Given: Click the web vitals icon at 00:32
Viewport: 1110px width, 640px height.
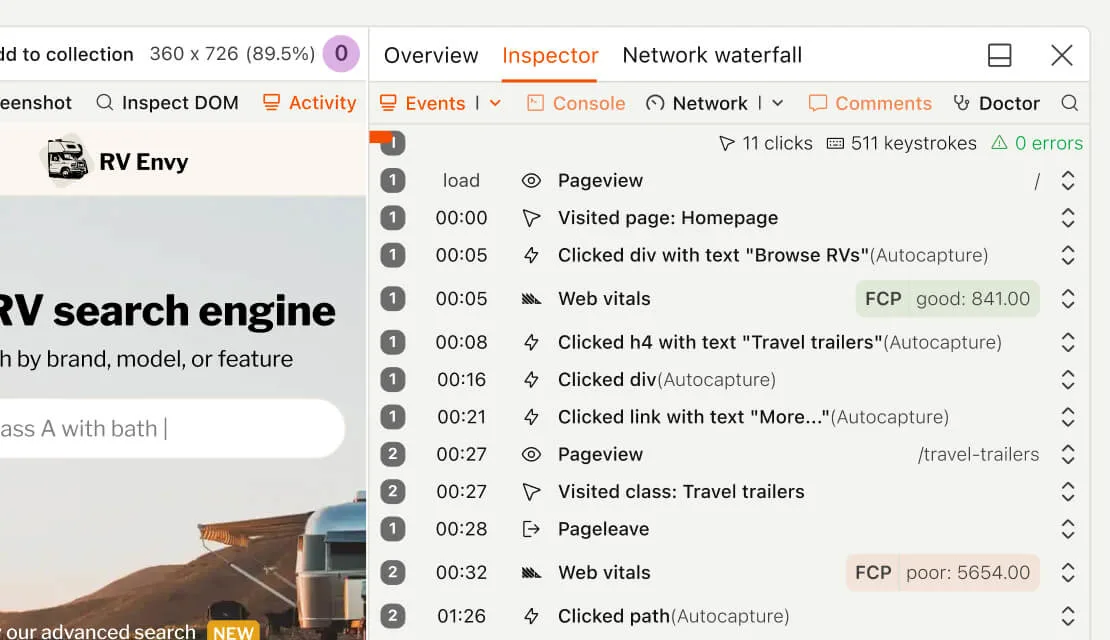Looking at the screenshot, I should coord(531,573).
